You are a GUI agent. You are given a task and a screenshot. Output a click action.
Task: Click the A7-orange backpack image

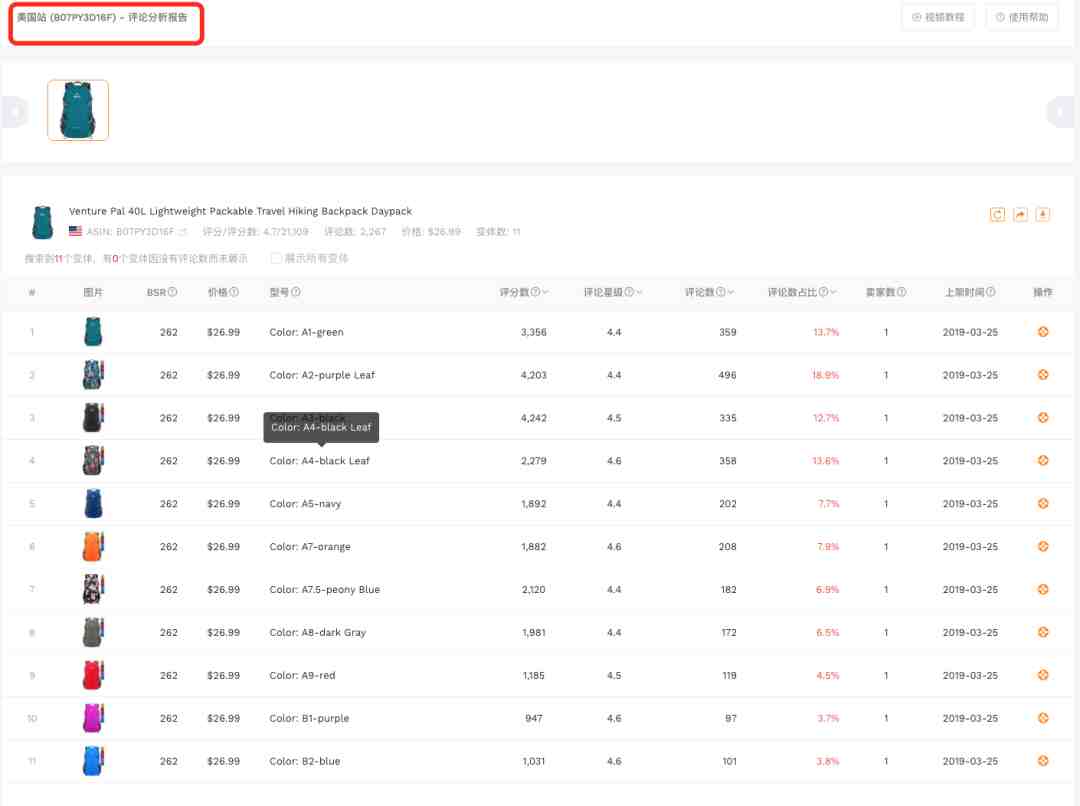click(93, 546)
